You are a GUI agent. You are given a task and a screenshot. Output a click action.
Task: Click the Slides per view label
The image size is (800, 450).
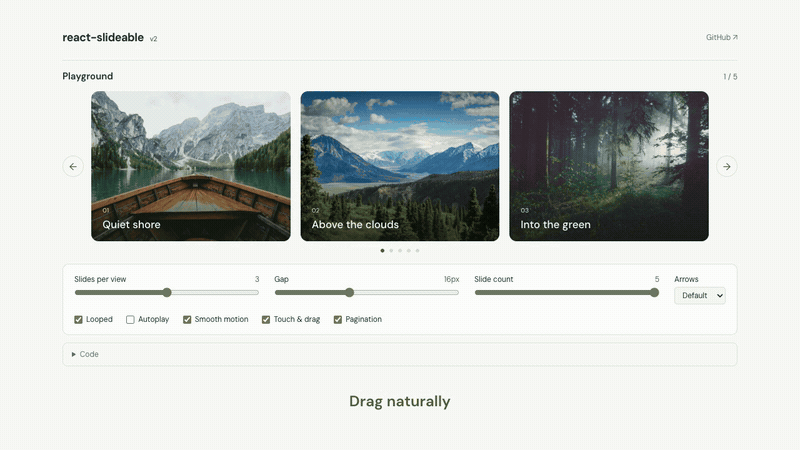click(100, 279)
